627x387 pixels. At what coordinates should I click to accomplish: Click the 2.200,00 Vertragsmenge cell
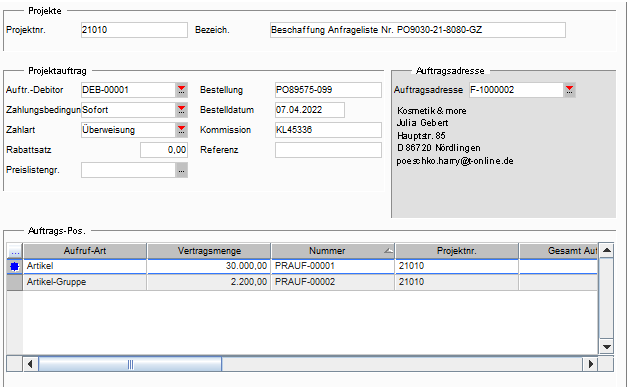[x=209, y=282]
